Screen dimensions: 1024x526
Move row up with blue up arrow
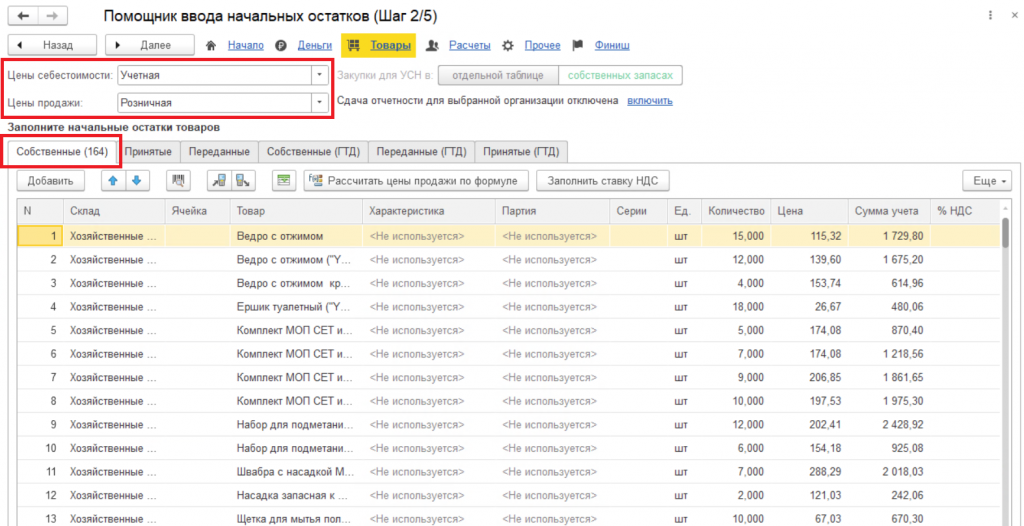coord(114,180)
